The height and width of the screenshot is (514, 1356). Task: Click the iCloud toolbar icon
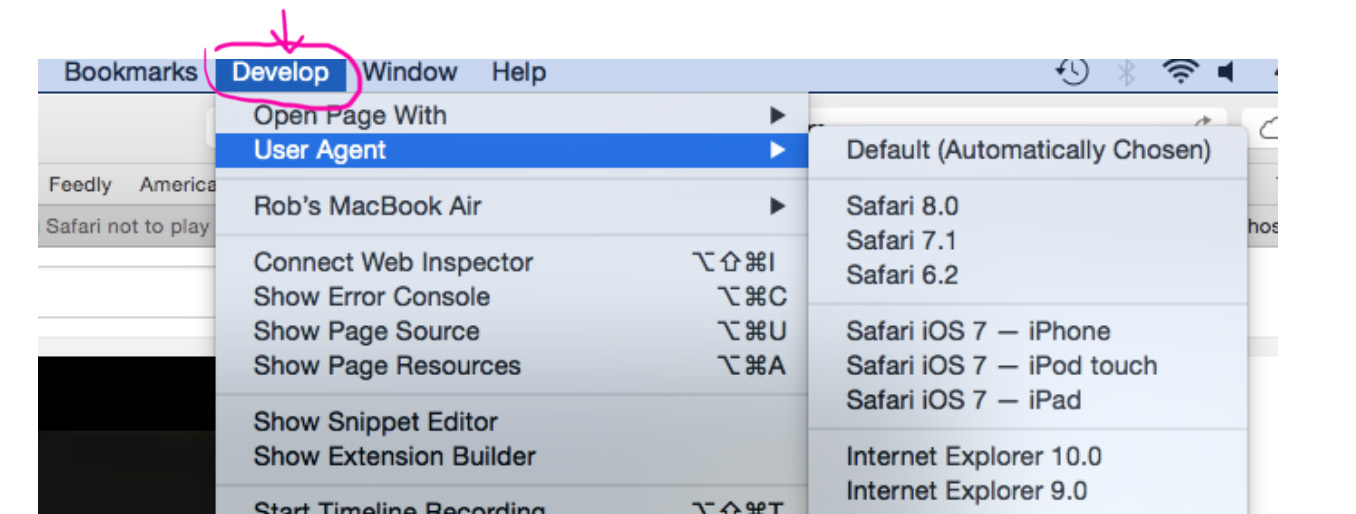click(1267, 129)
